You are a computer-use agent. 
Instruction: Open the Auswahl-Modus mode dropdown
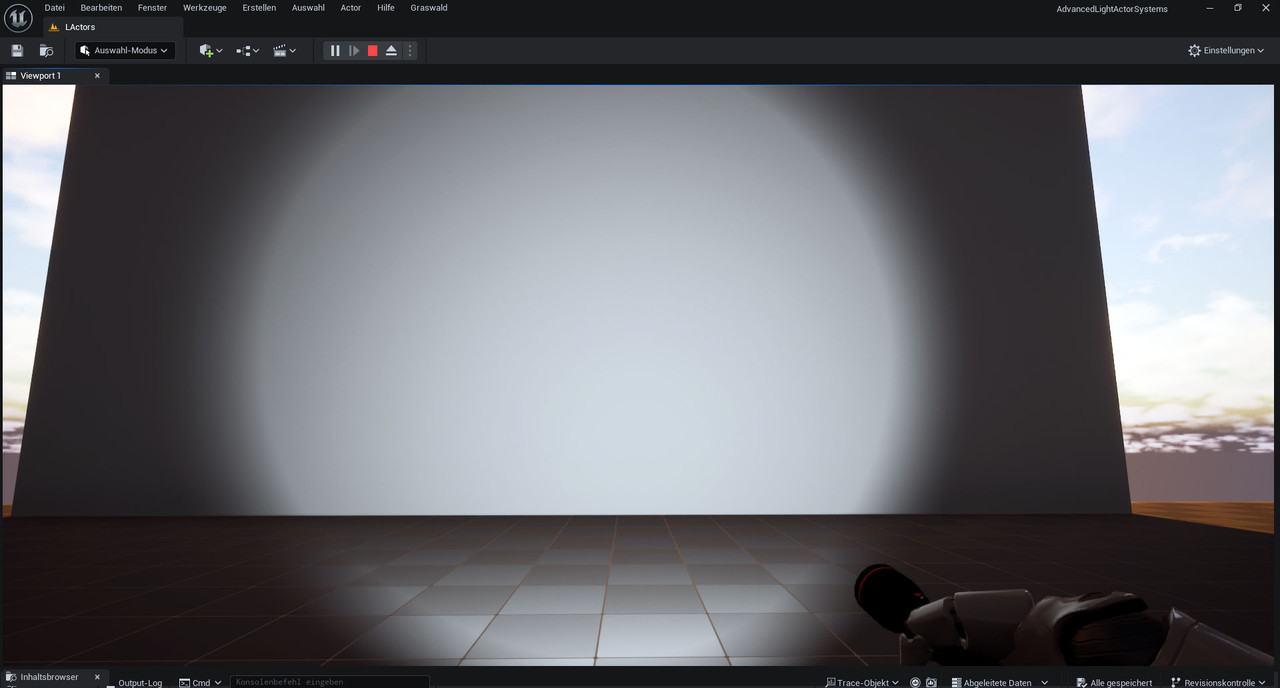(x=125, y=50)
